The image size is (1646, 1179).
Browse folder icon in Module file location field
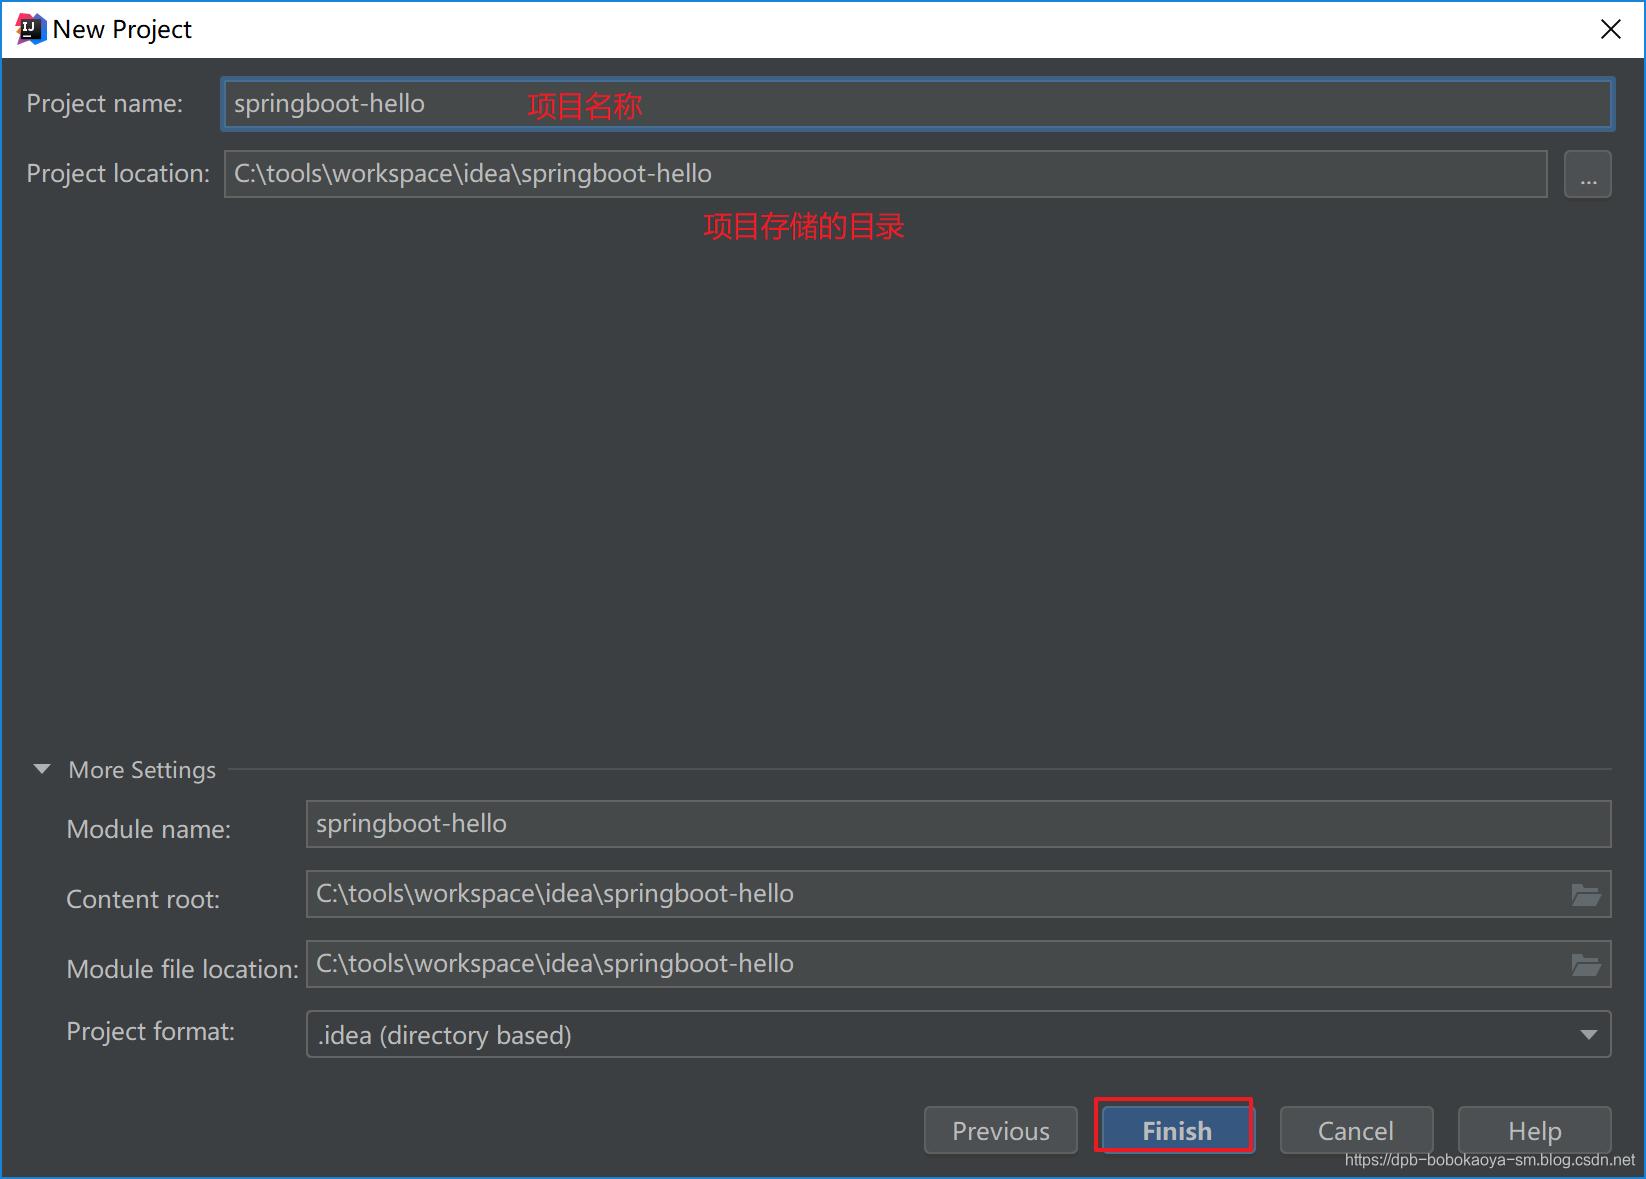pos(1586,965)
